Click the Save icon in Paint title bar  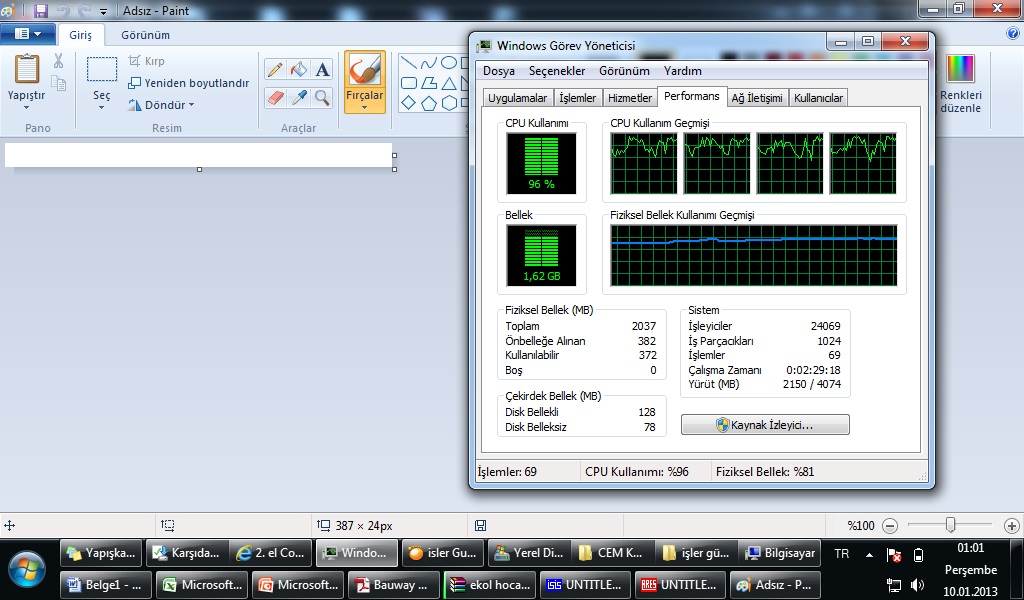point(41,10)
